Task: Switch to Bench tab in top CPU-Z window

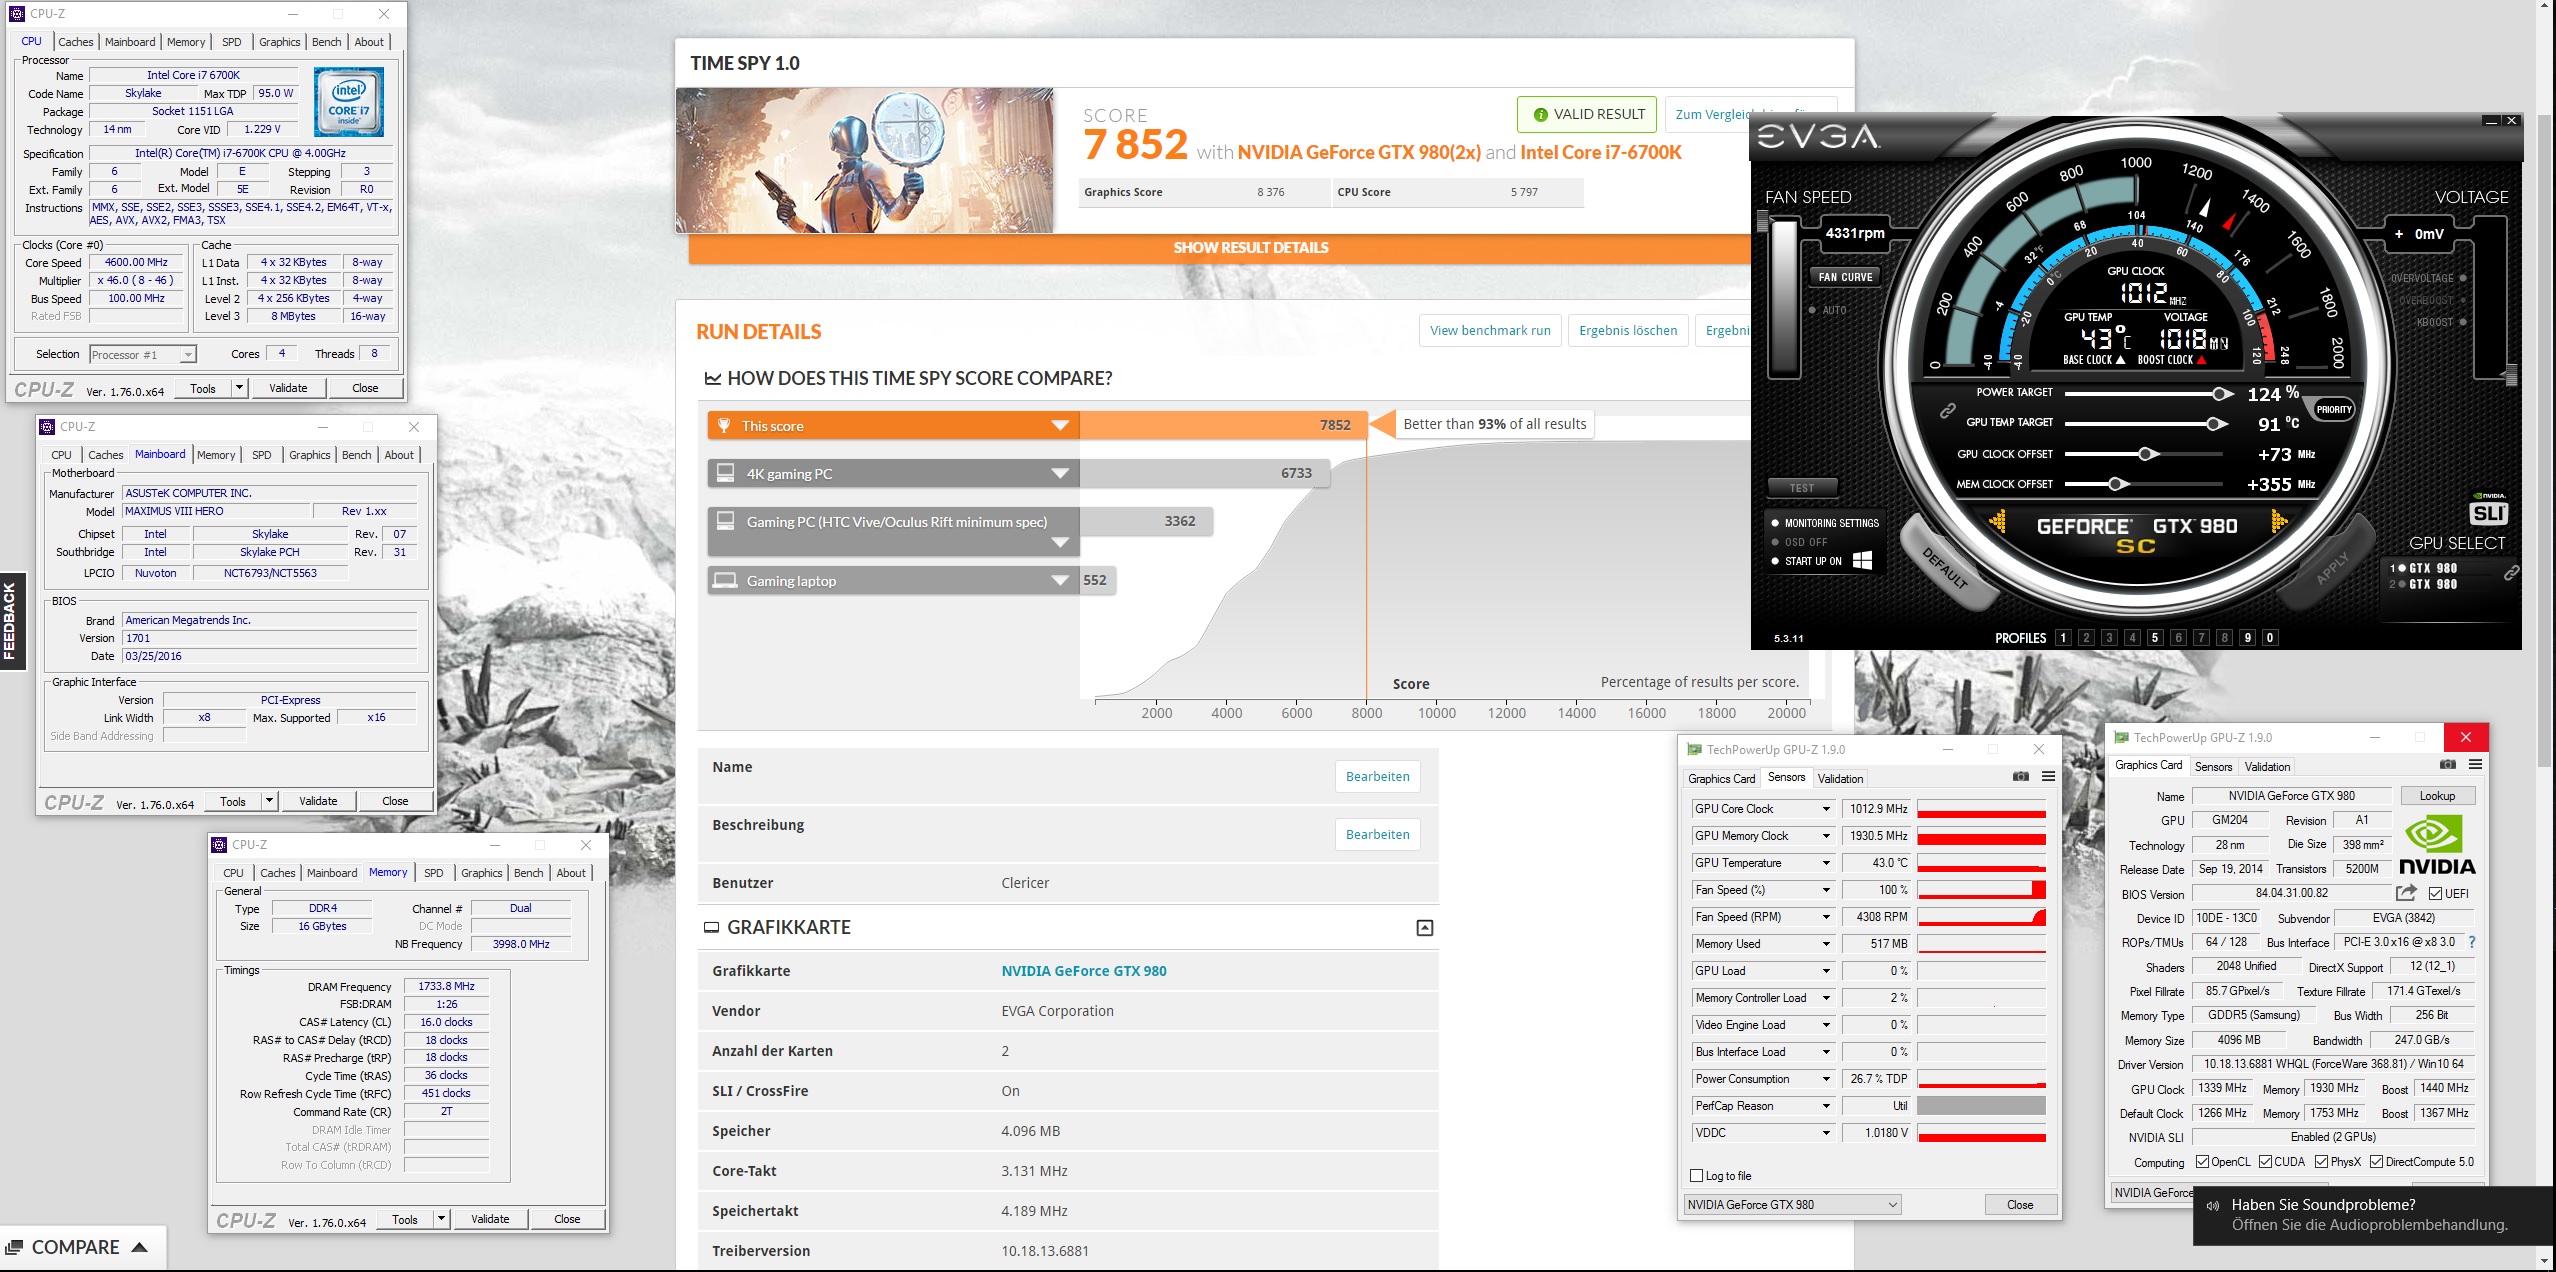Action: tap(327, 42)
